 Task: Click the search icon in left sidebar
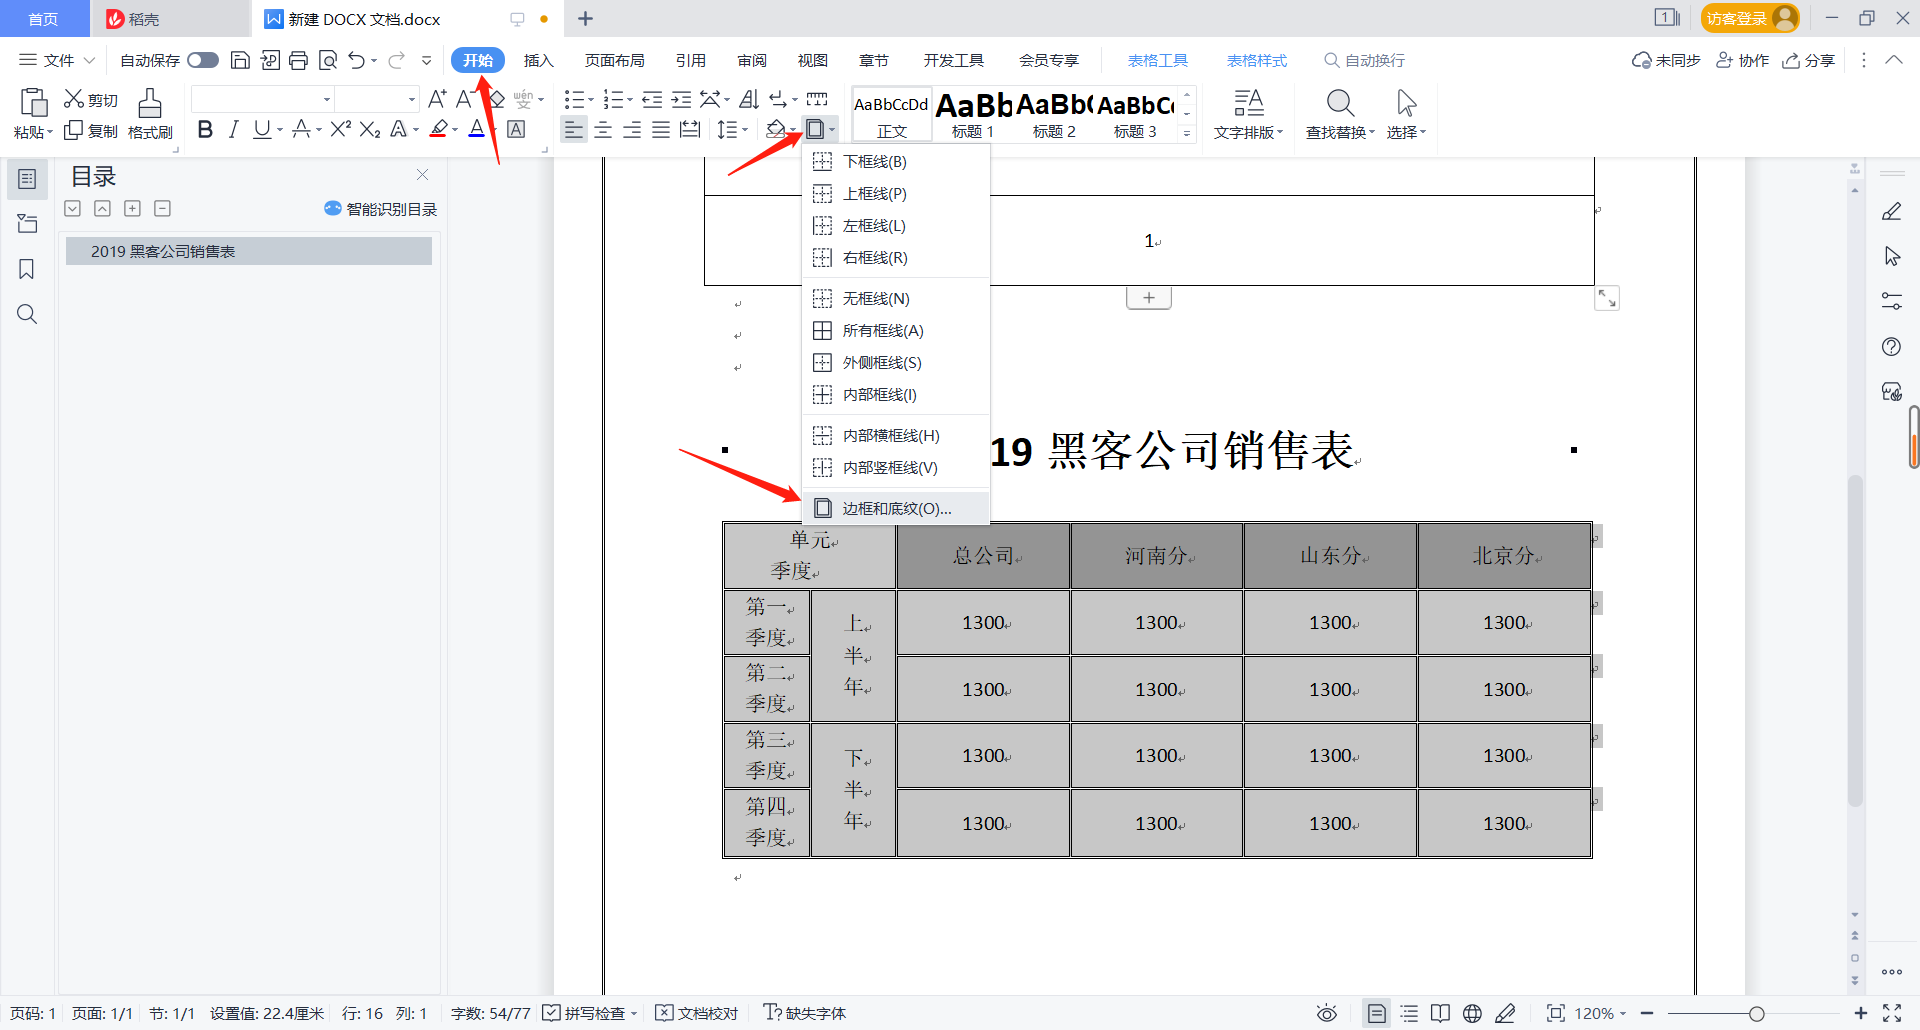click(x=27, y=314)
